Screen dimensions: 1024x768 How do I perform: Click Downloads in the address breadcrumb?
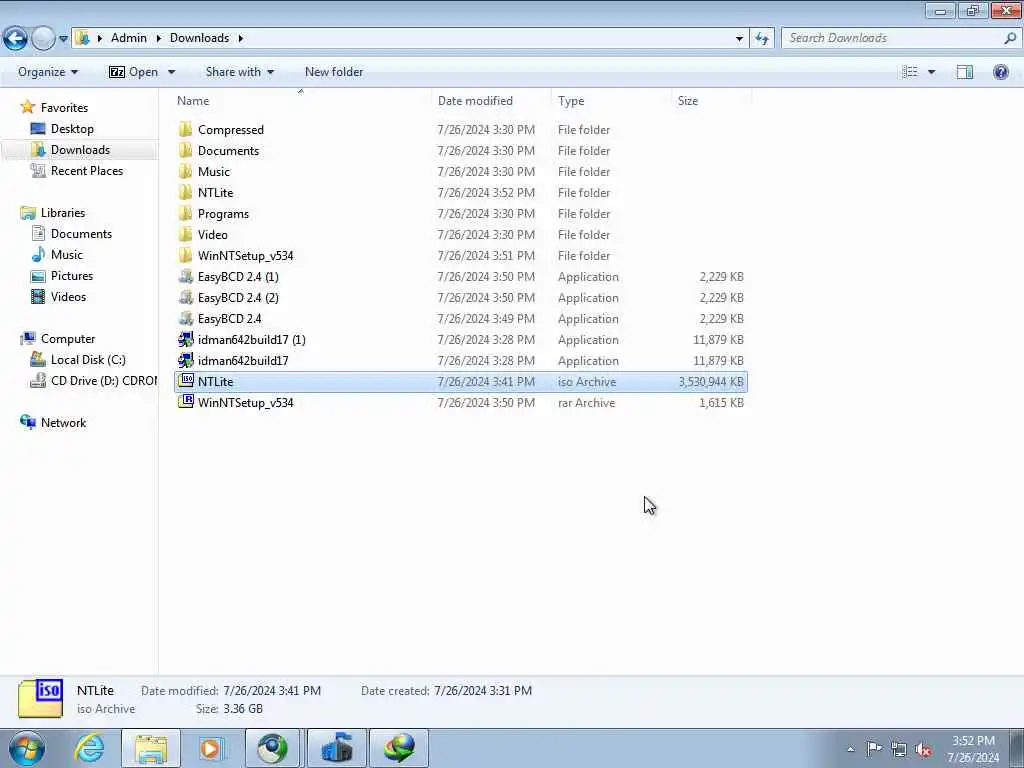(199, 38)
